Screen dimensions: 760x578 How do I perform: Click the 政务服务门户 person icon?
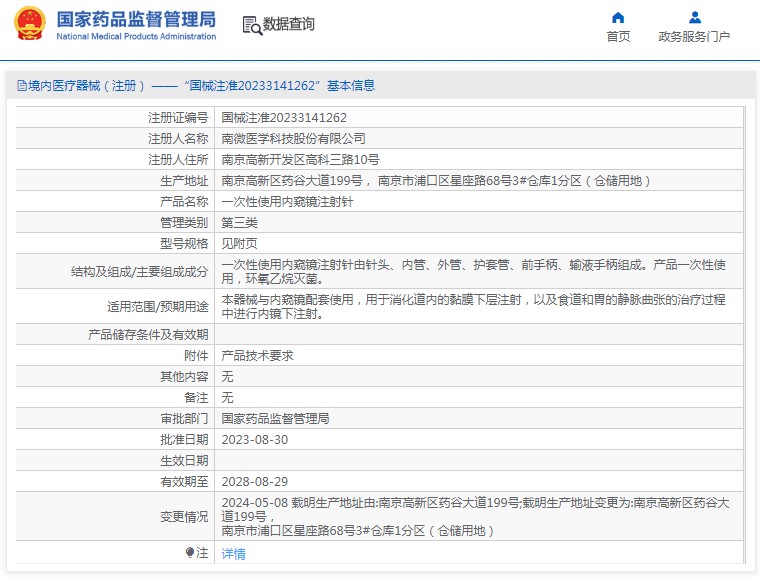[x=694, y=17]
